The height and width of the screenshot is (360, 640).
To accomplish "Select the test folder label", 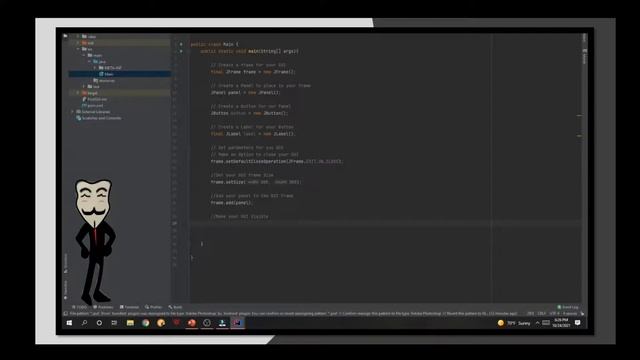I will pyautogui.click(x=96, y=87).
